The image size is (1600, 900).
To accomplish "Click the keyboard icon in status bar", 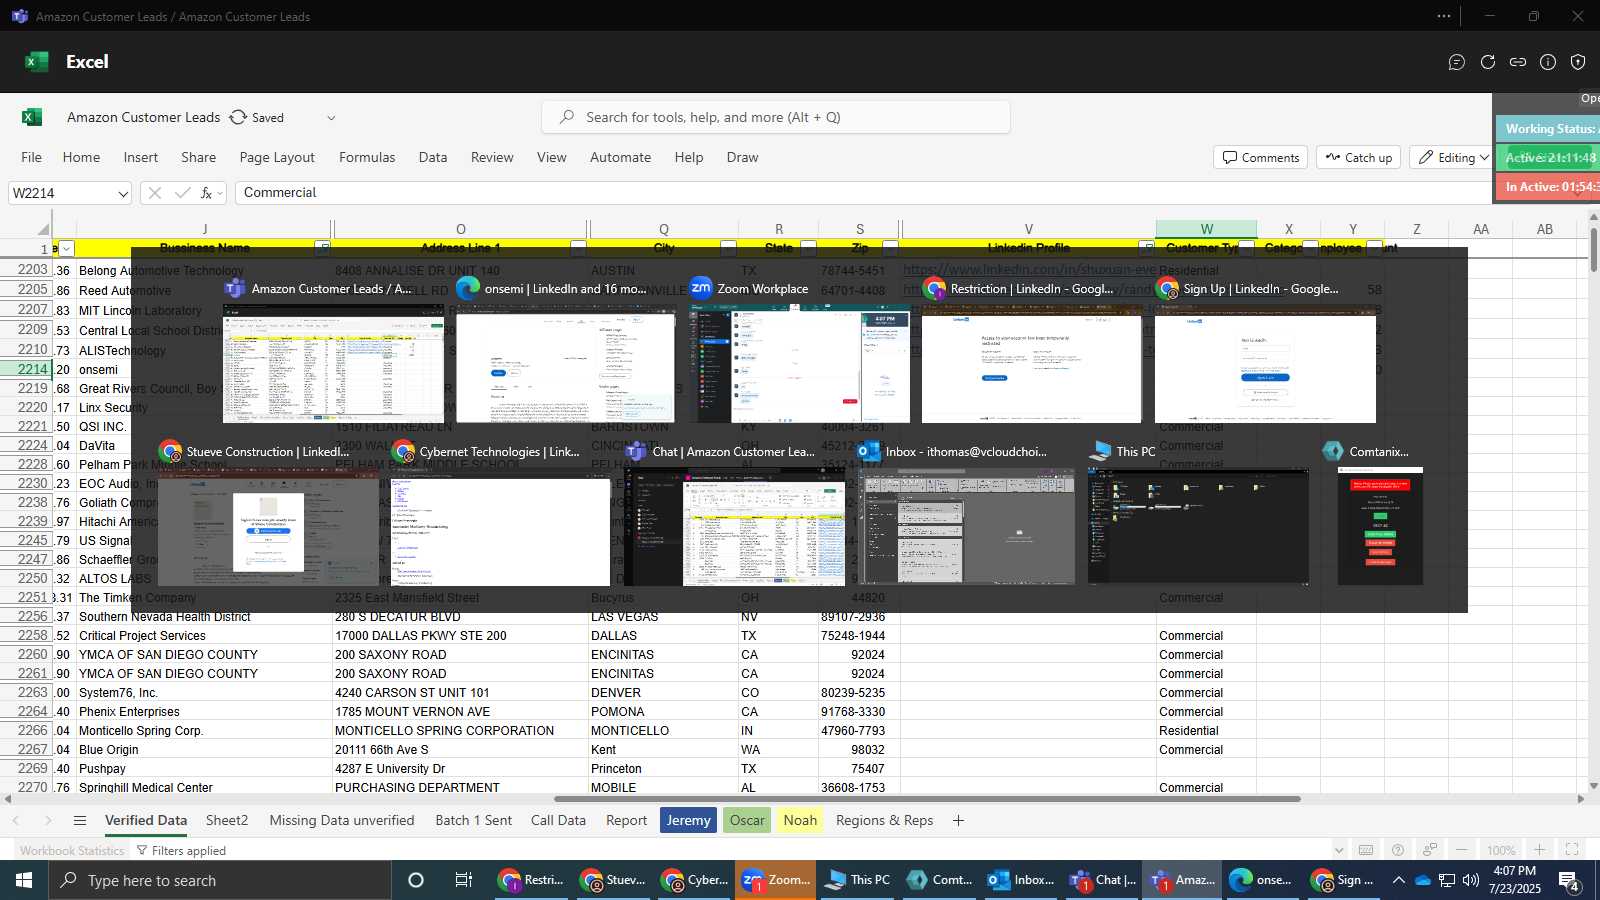I will click(1366, 850).
